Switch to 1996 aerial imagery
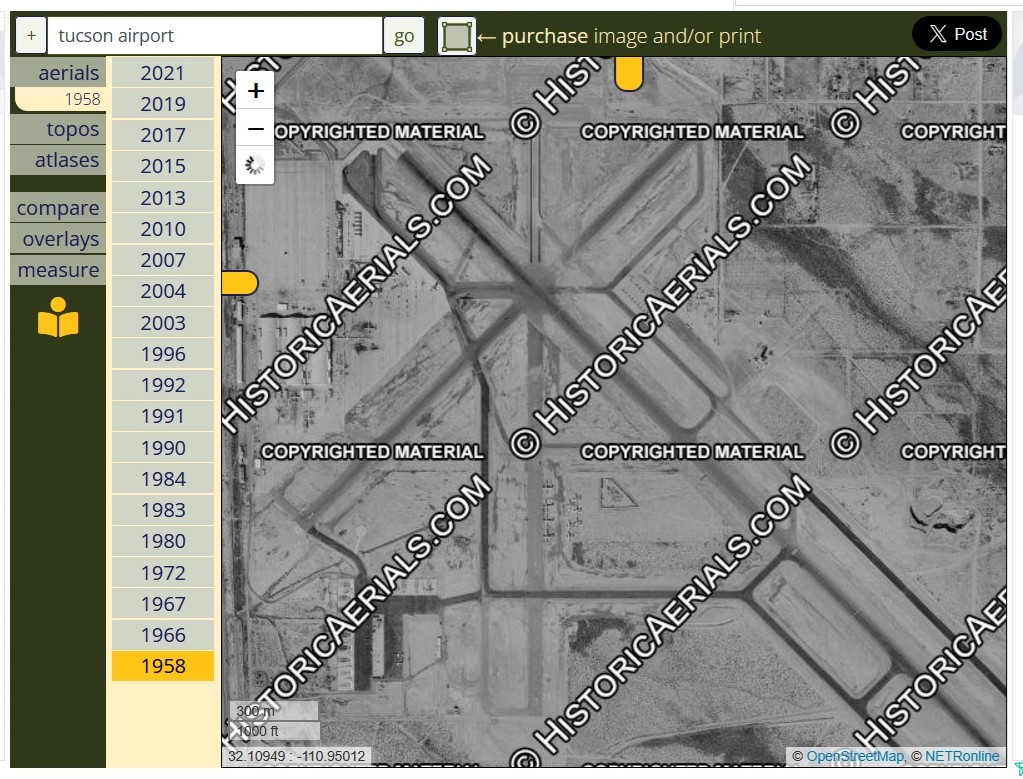The image size is (1023, 779). 162,353
